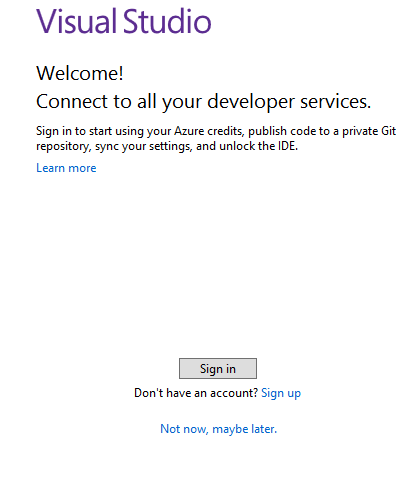Click the Sign in button
Screen dimensions: 405x482
click(218, 368)
